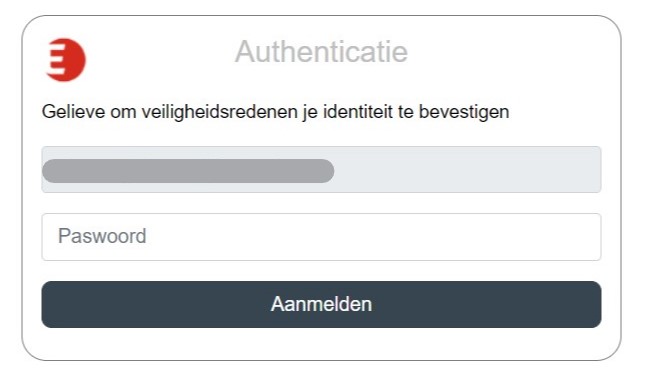The height and width of the screenshot is (381, 649).
Task: Click blank card area below Aanmelden button
Action: pyautogui.click(x=321, y=343)
